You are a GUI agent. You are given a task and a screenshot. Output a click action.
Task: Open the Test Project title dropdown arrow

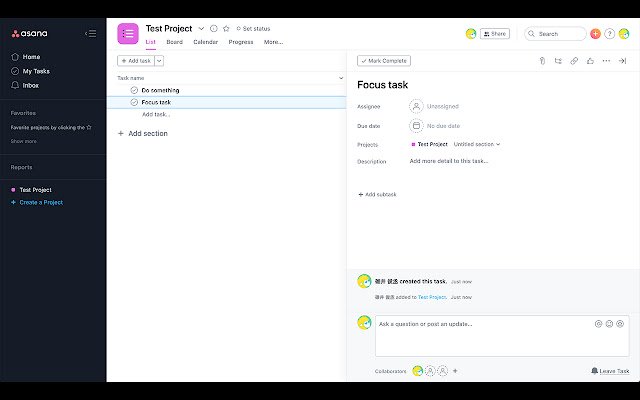tap(201, 29)
